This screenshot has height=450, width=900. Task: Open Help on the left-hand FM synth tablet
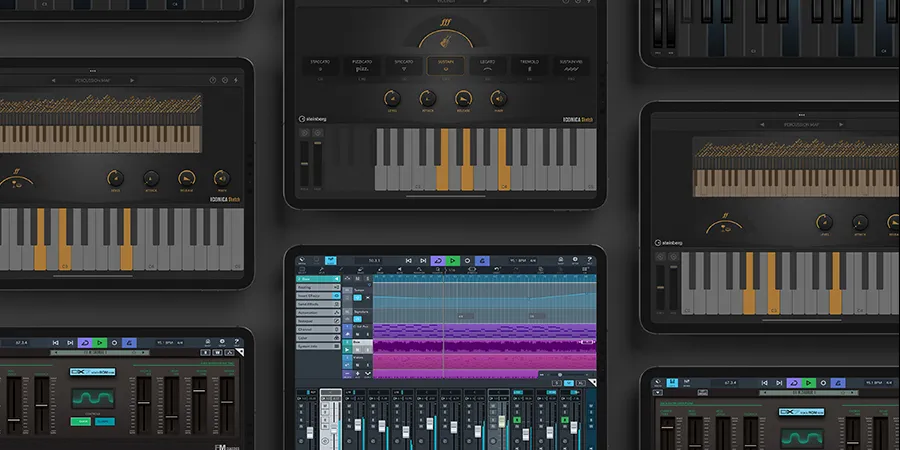click(x=235, y=343)
